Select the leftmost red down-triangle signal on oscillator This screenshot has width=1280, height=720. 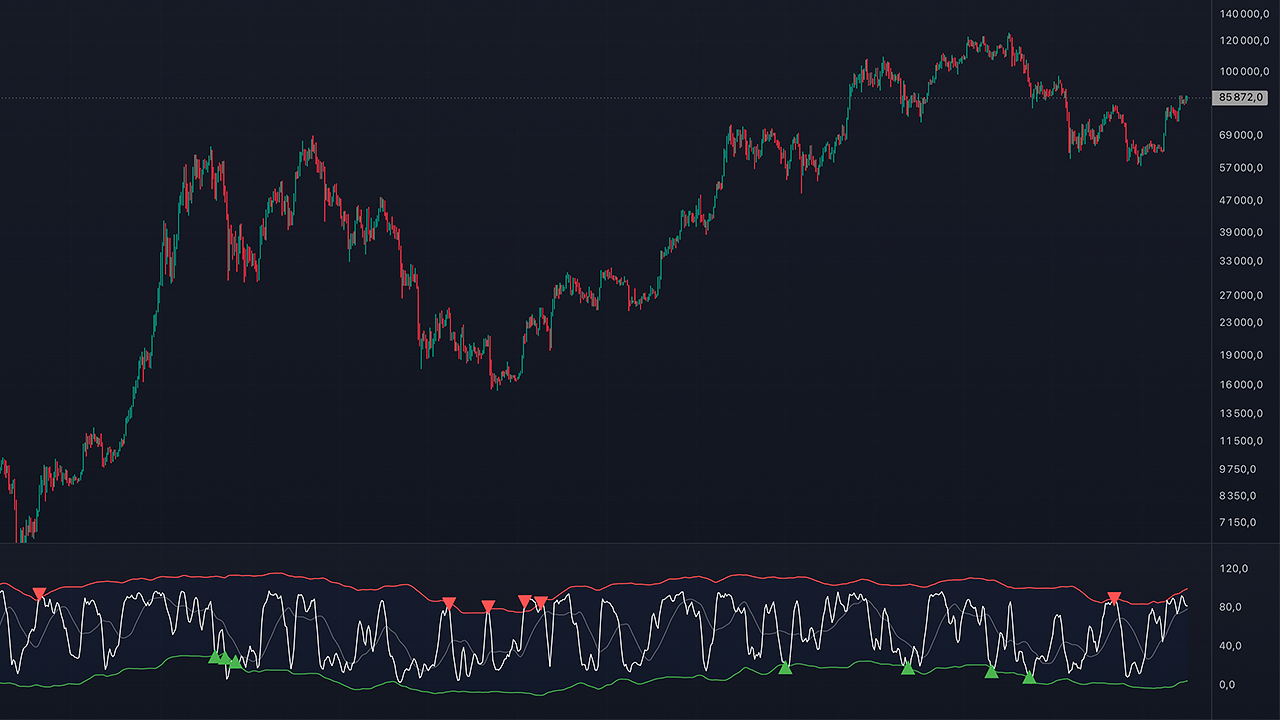[39, 594]
